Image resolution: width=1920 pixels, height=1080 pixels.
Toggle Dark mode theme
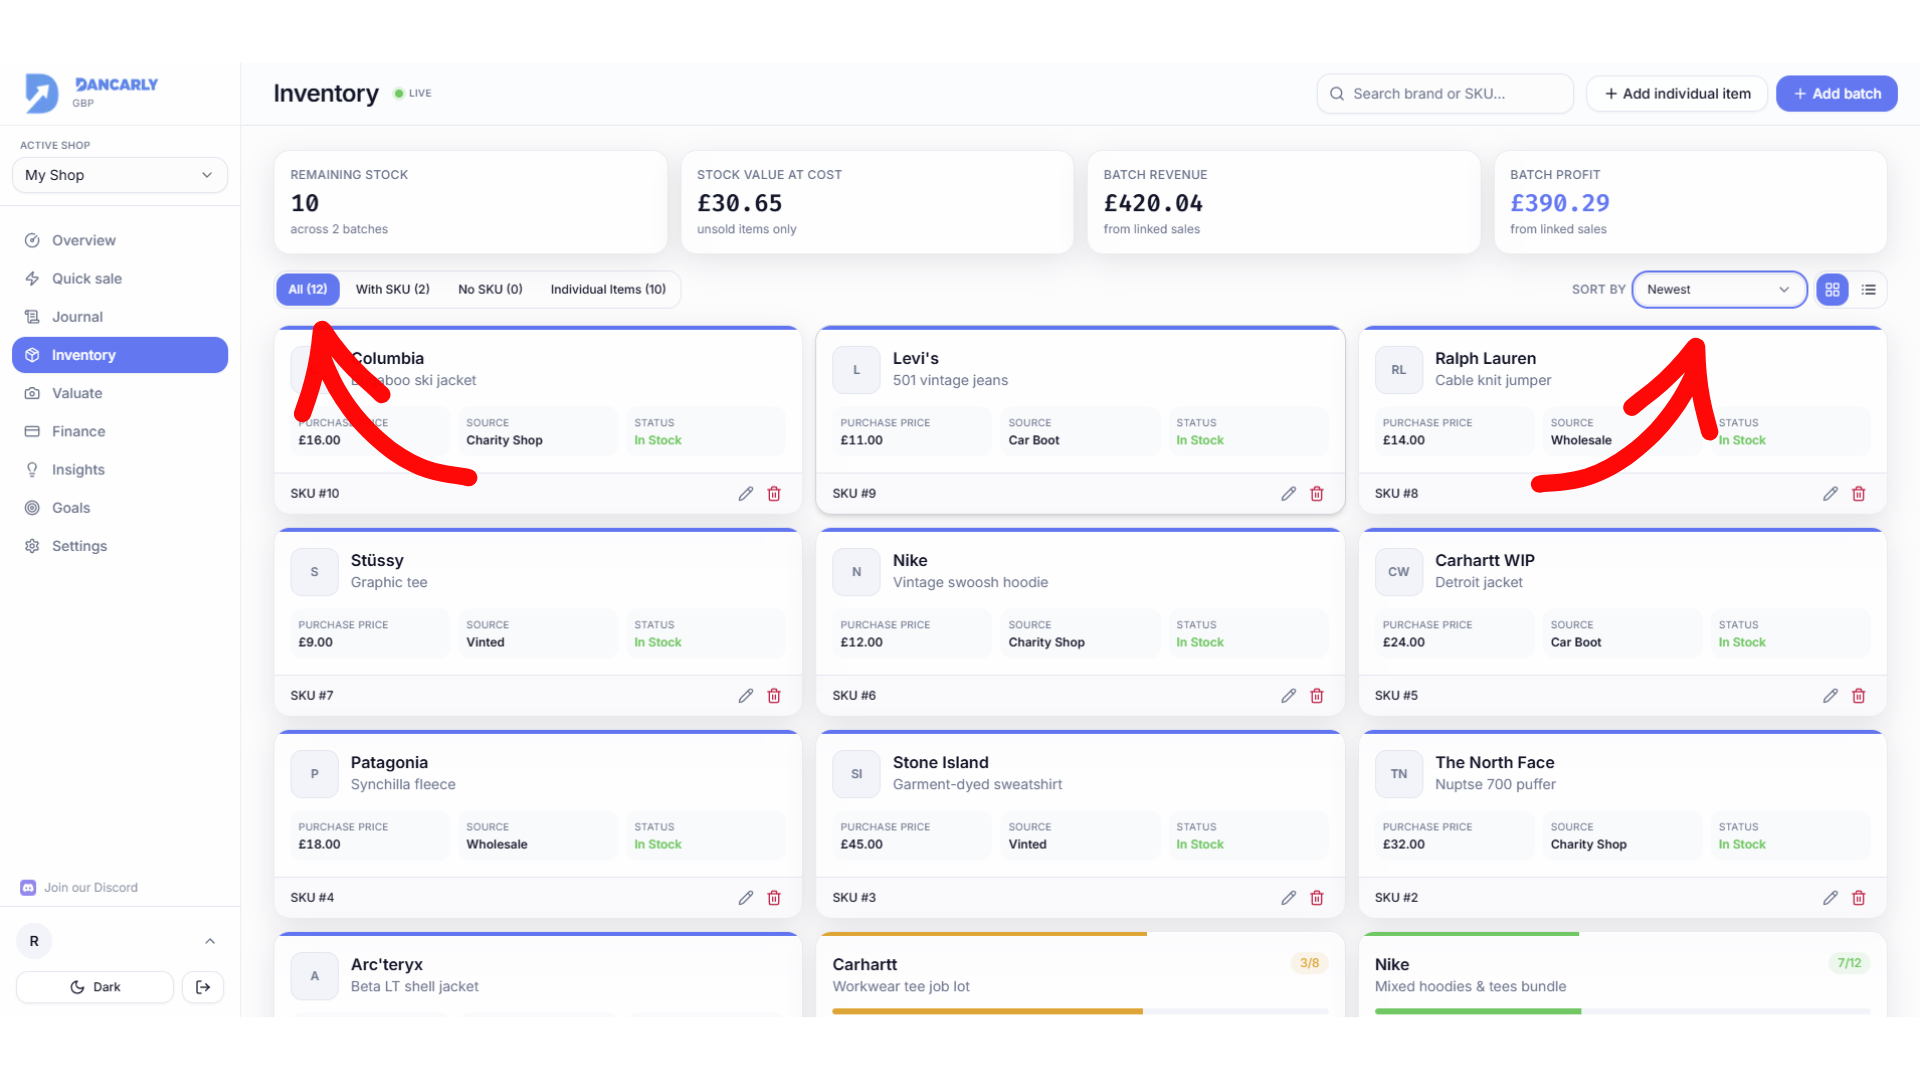(95, 987)
